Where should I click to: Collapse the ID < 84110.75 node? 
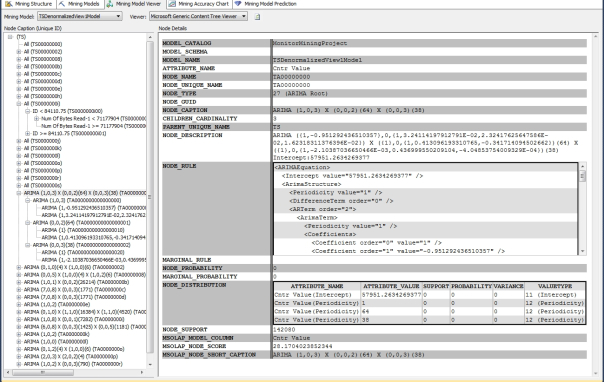click(x=27, y=111)
